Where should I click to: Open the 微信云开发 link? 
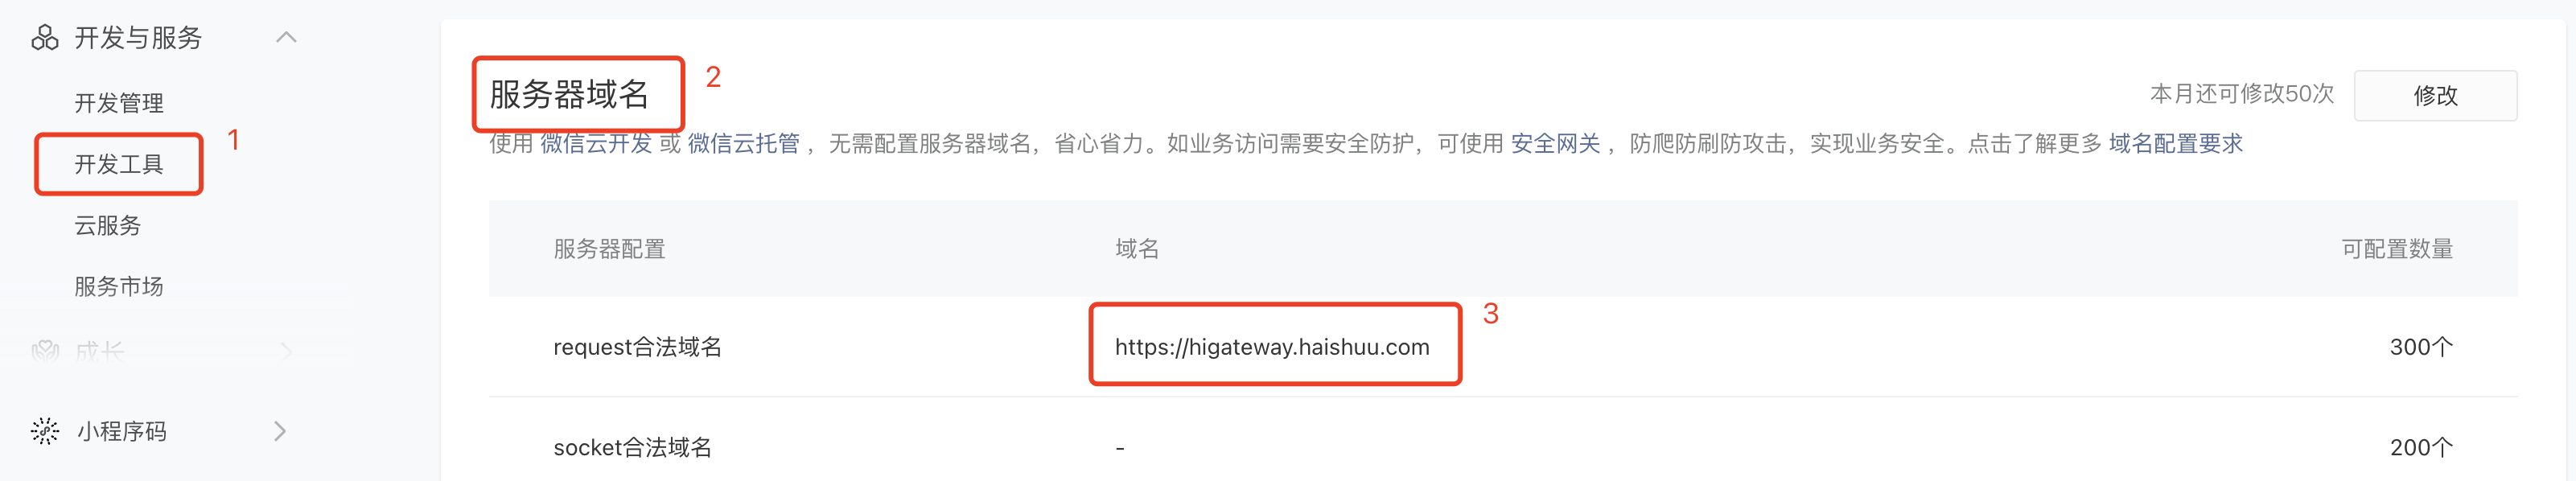pyautogui.click(x=596, y=144)
